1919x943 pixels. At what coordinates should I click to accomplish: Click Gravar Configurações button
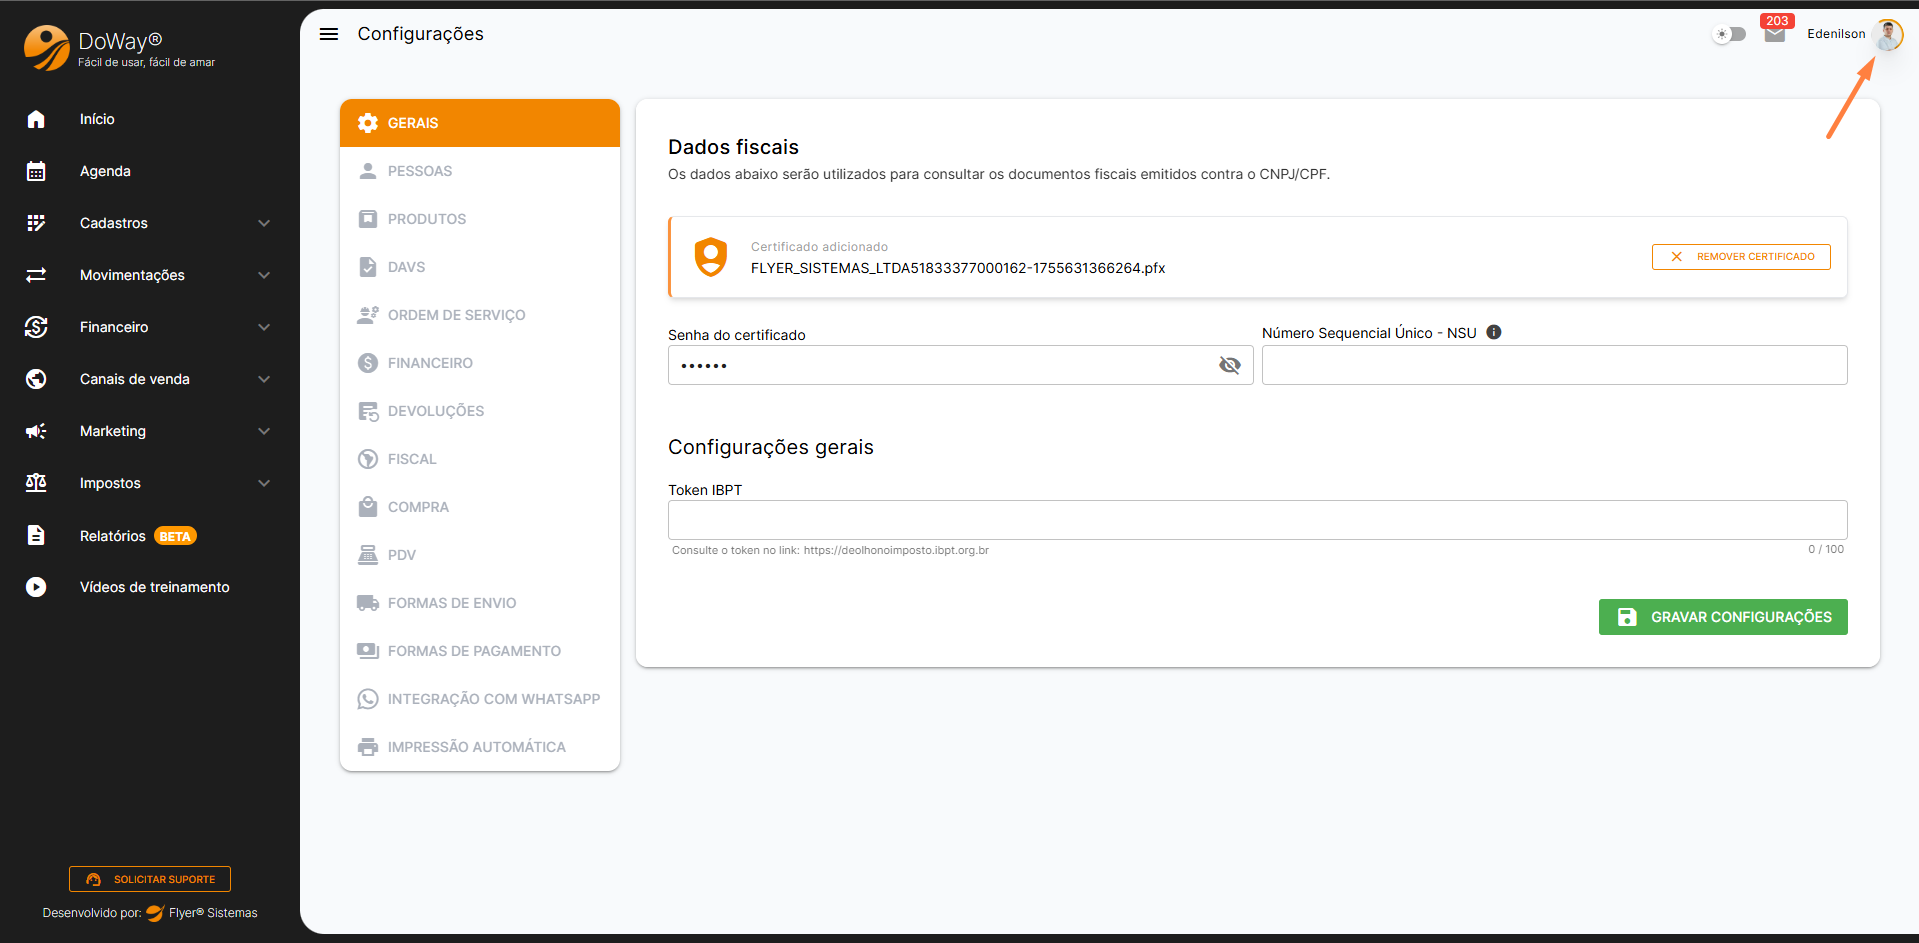(1723, 617)
